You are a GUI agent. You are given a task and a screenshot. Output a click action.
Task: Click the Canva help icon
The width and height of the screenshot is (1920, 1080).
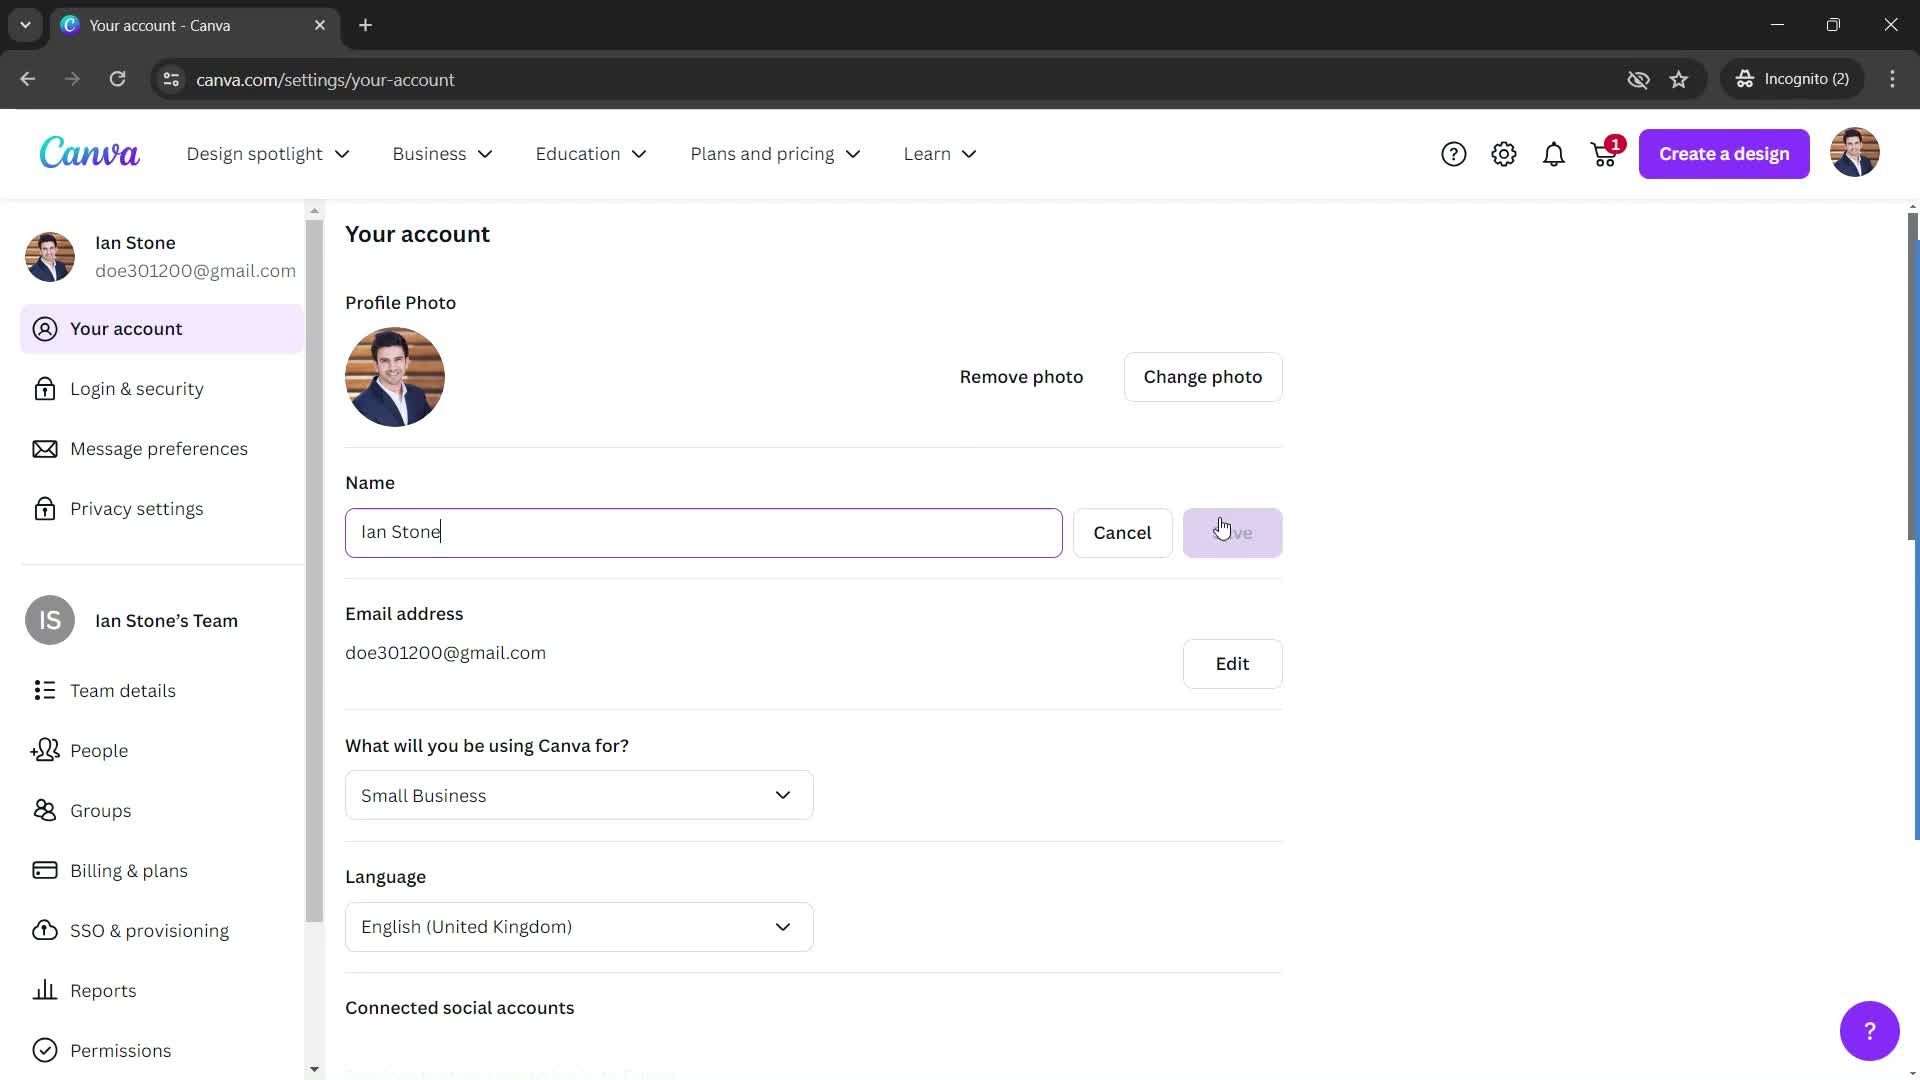[x=1453, y=153]
